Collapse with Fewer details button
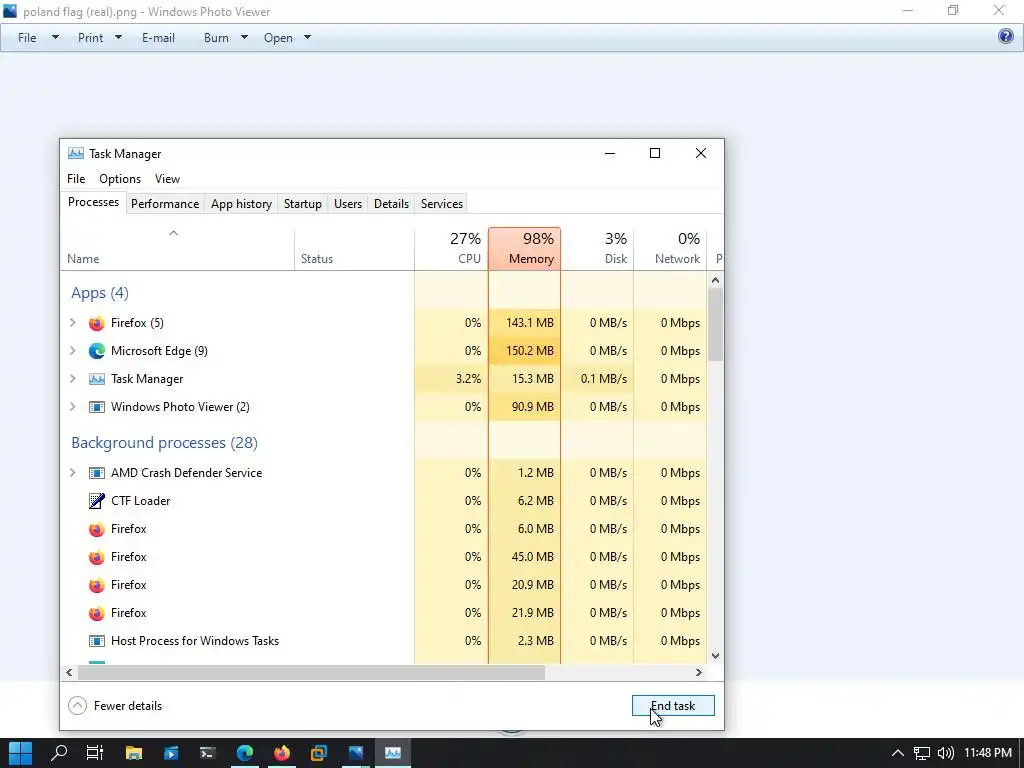This screenshot has width=1024, height=768. pyautogui.click(x=115, y=706)
